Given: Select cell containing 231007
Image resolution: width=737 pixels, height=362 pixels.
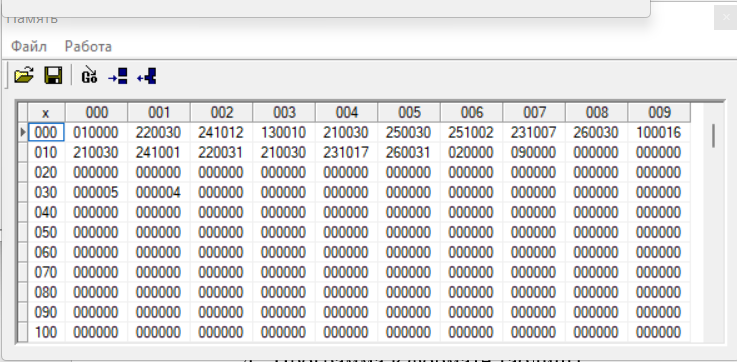Looking at the screenshot, I should pyautogui.click(x=533, y=133).
